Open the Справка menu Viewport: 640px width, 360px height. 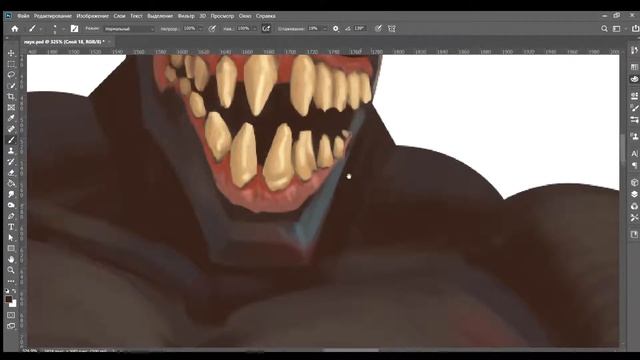point(266,16)
